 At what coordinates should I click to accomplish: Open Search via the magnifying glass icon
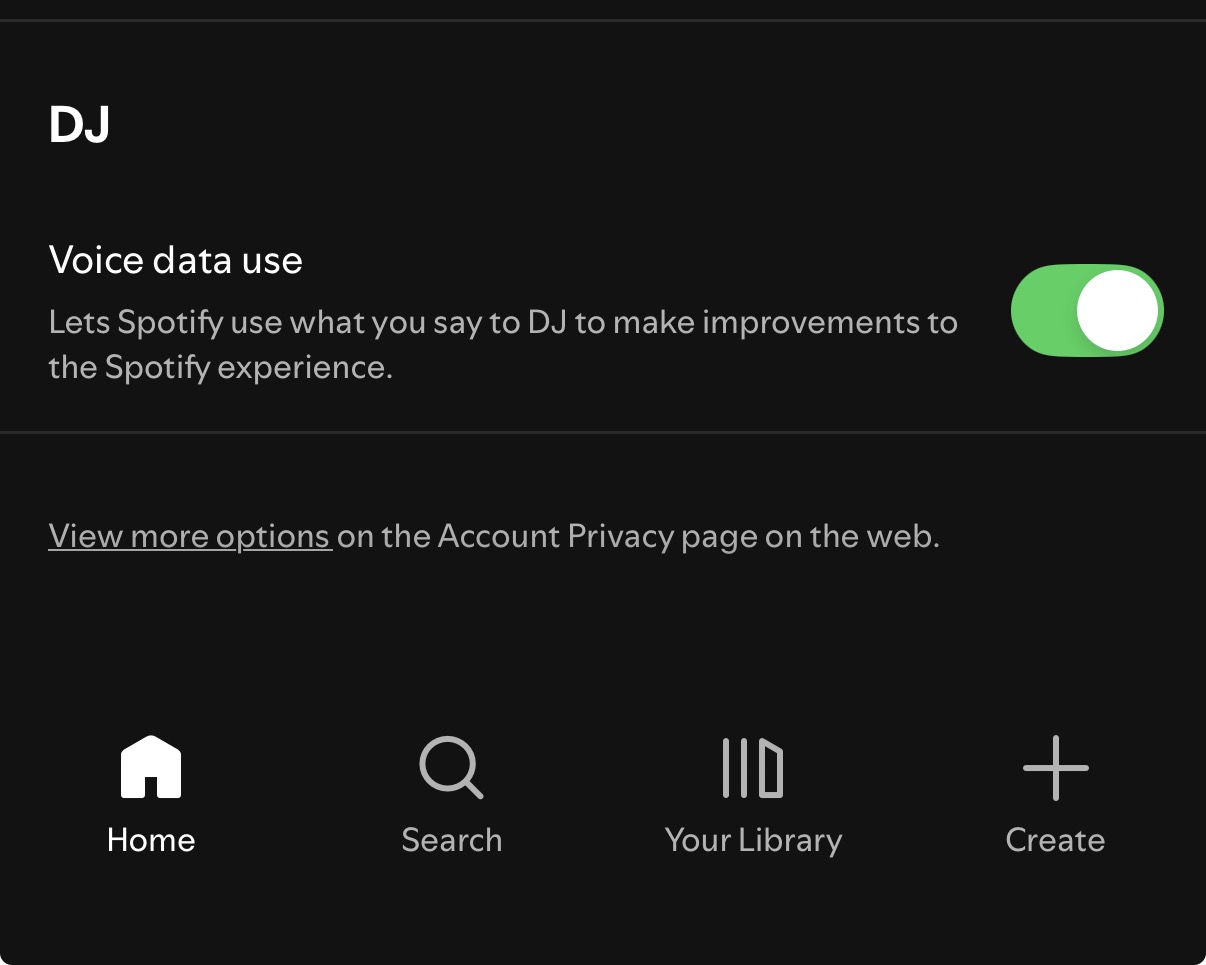(451, 768)
